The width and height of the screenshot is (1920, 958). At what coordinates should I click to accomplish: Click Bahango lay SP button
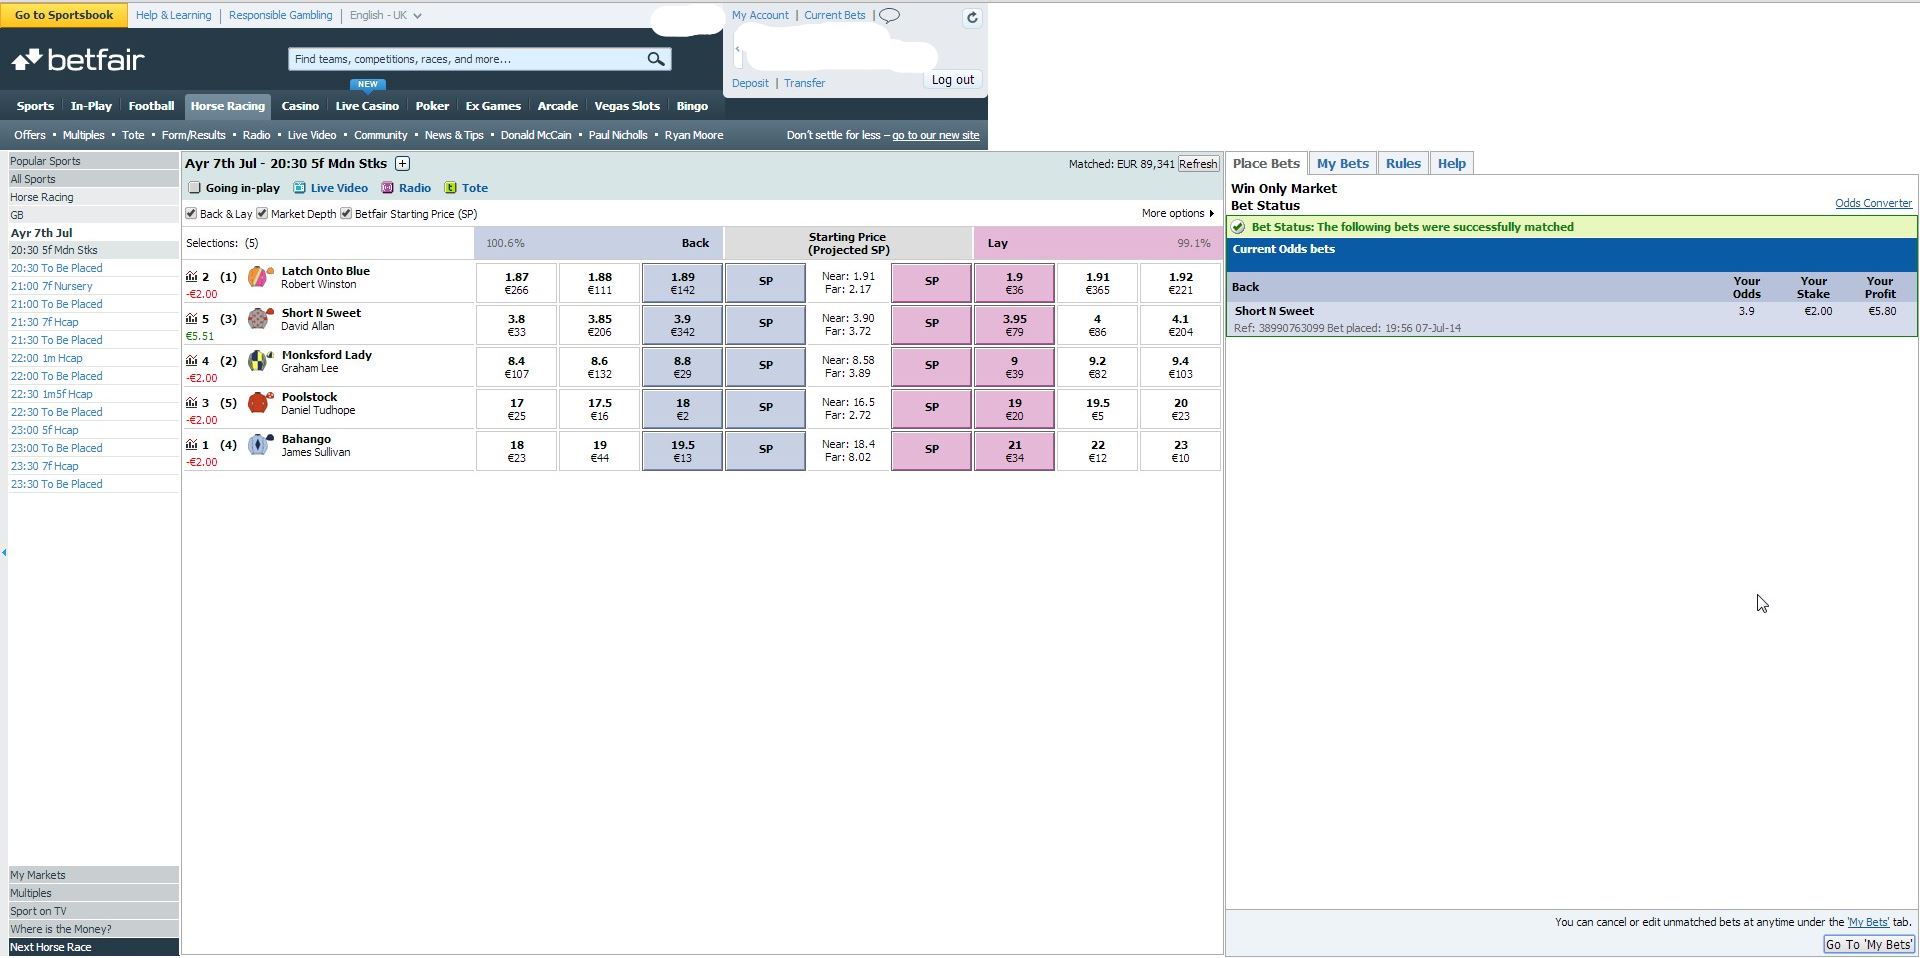tap(931, 450)
